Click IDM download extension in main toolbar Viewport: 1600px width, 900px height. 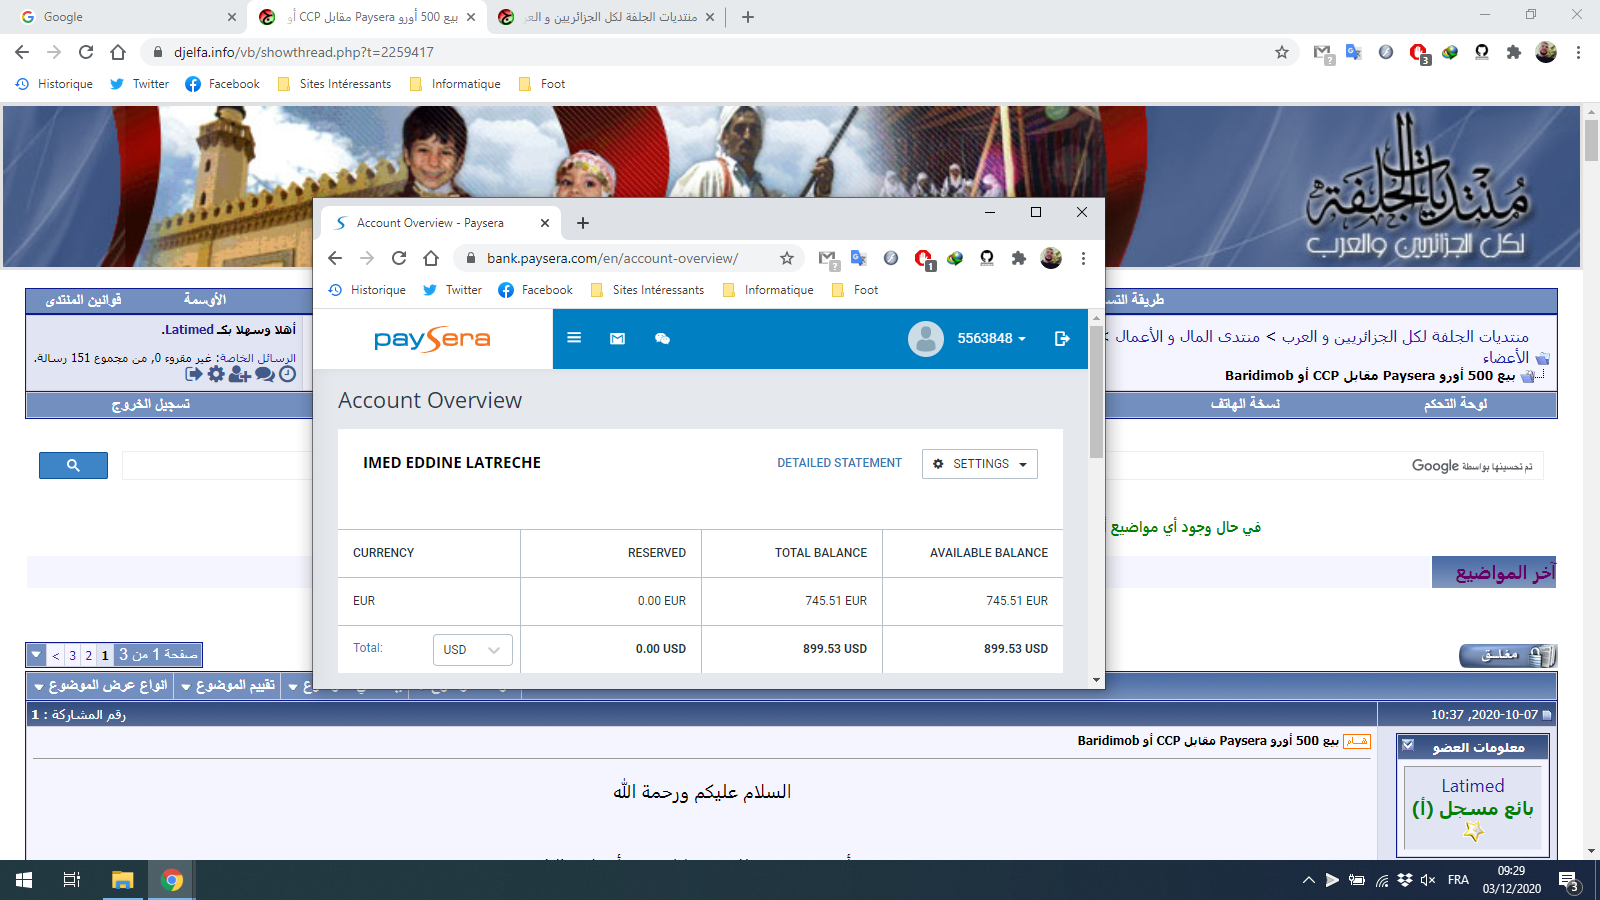(1450, 52)
